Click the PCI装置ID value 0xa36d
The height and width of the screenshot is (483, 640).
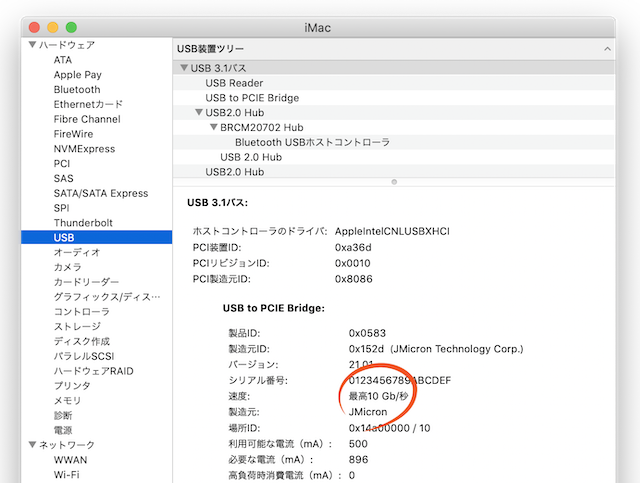coord(353,247)
